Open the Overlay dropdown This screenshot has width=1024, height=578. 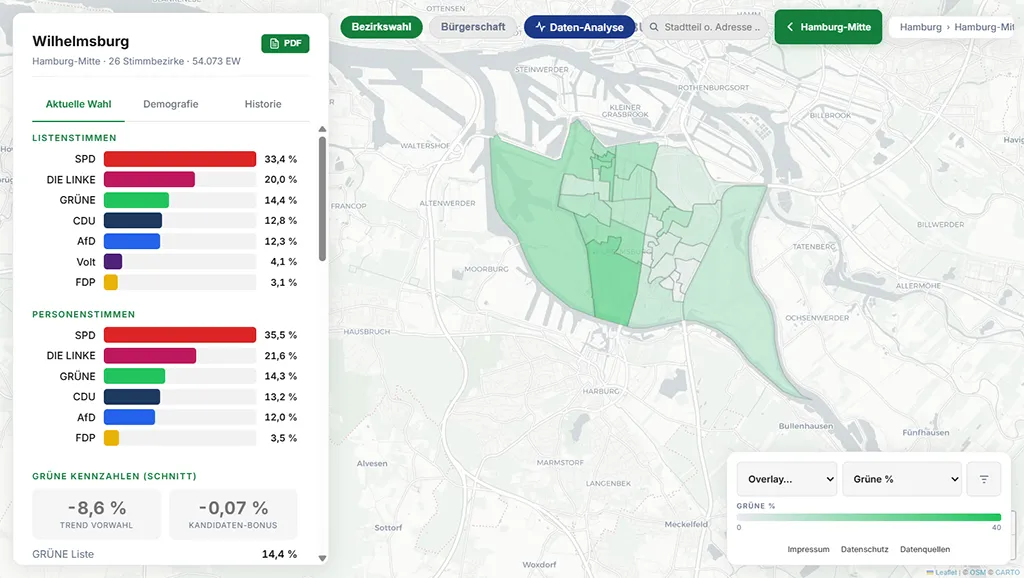[x=787, y=479]
